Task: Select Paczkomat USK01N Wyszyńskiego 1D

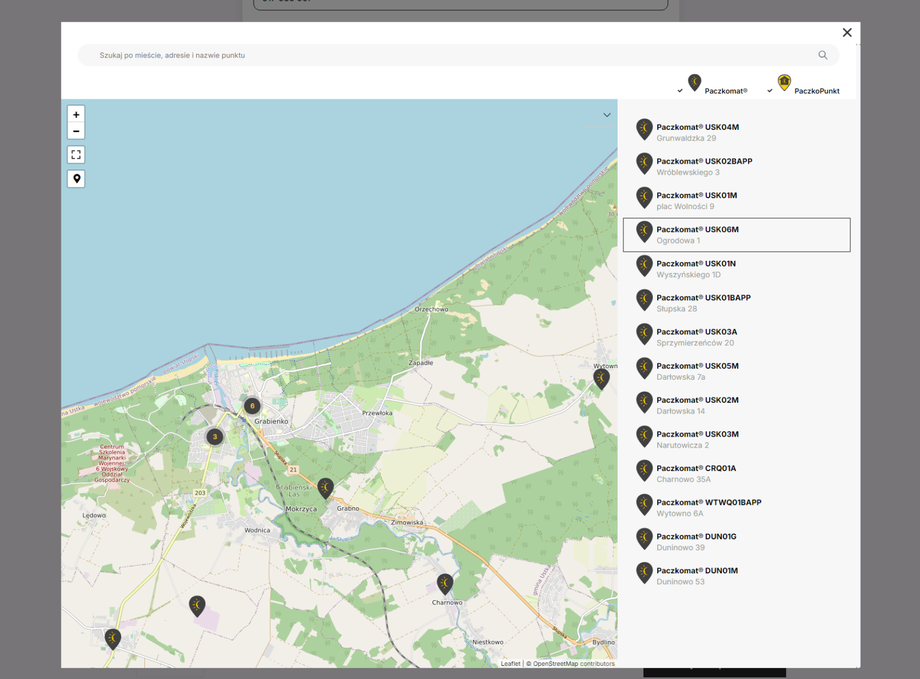Action: click(736, 269)
